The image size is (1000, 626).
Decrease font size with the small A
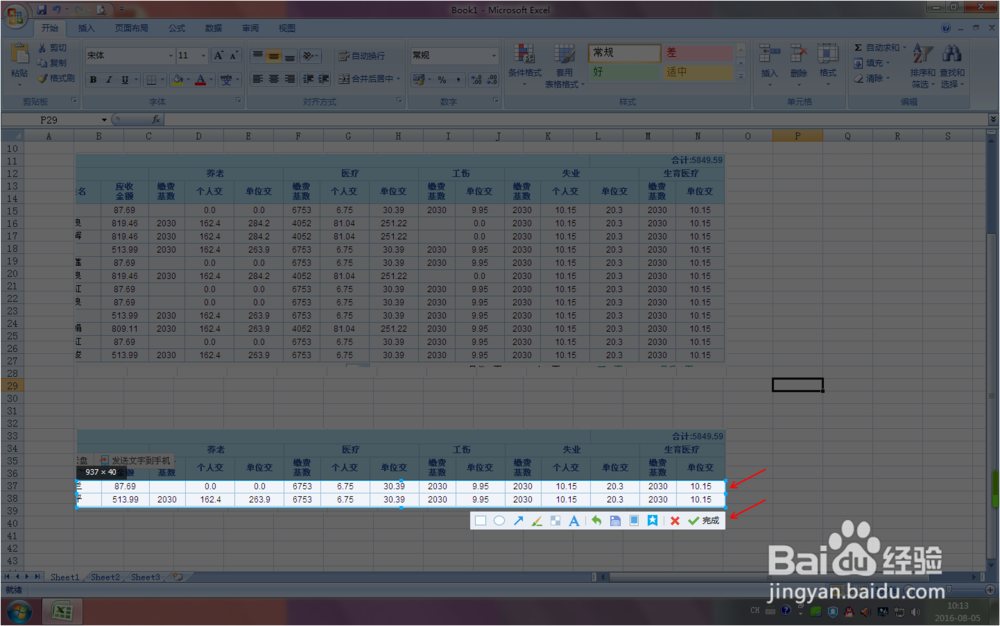(x=234, y=55)
